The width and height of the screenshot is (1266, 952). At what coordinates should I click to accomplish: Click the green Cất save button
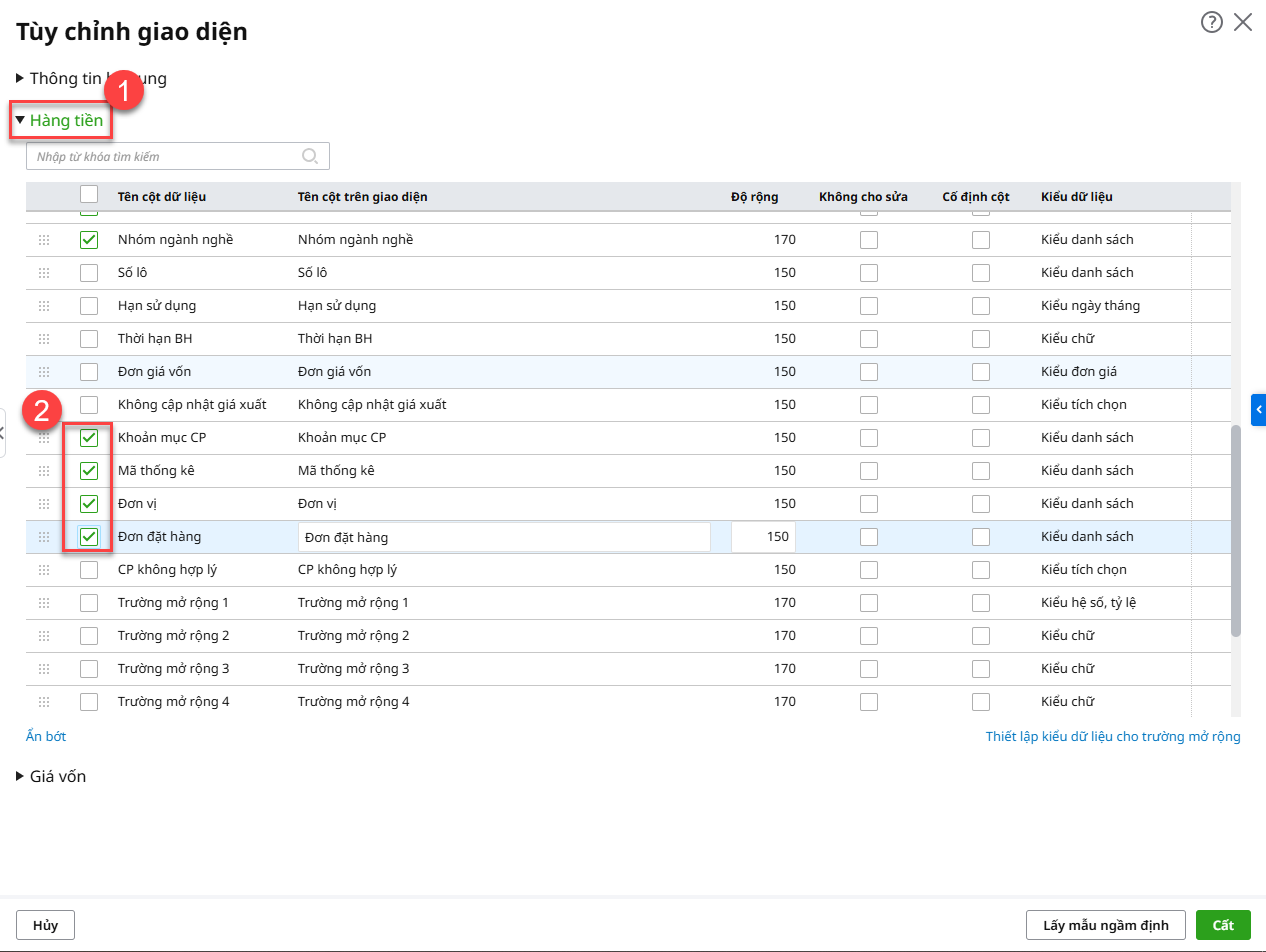[1223, 925]
